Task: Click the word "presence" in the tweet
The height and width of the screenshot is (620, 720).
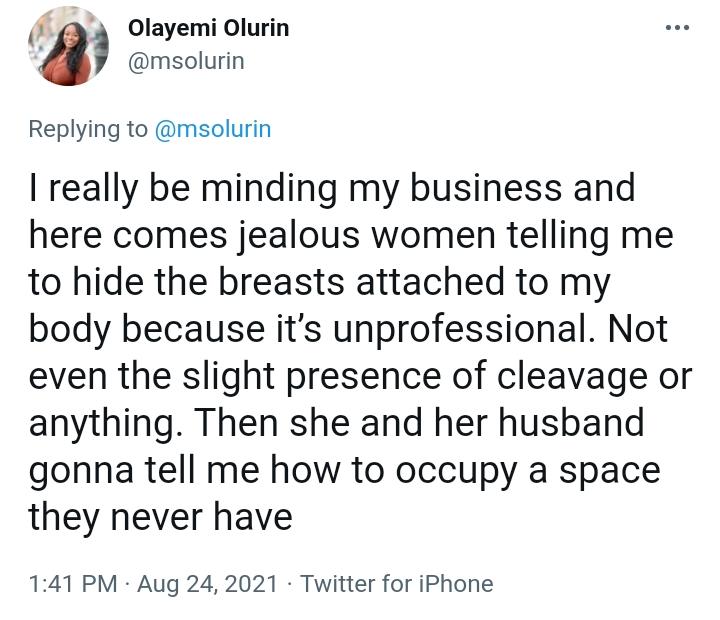Action: [x=364, y=376]
